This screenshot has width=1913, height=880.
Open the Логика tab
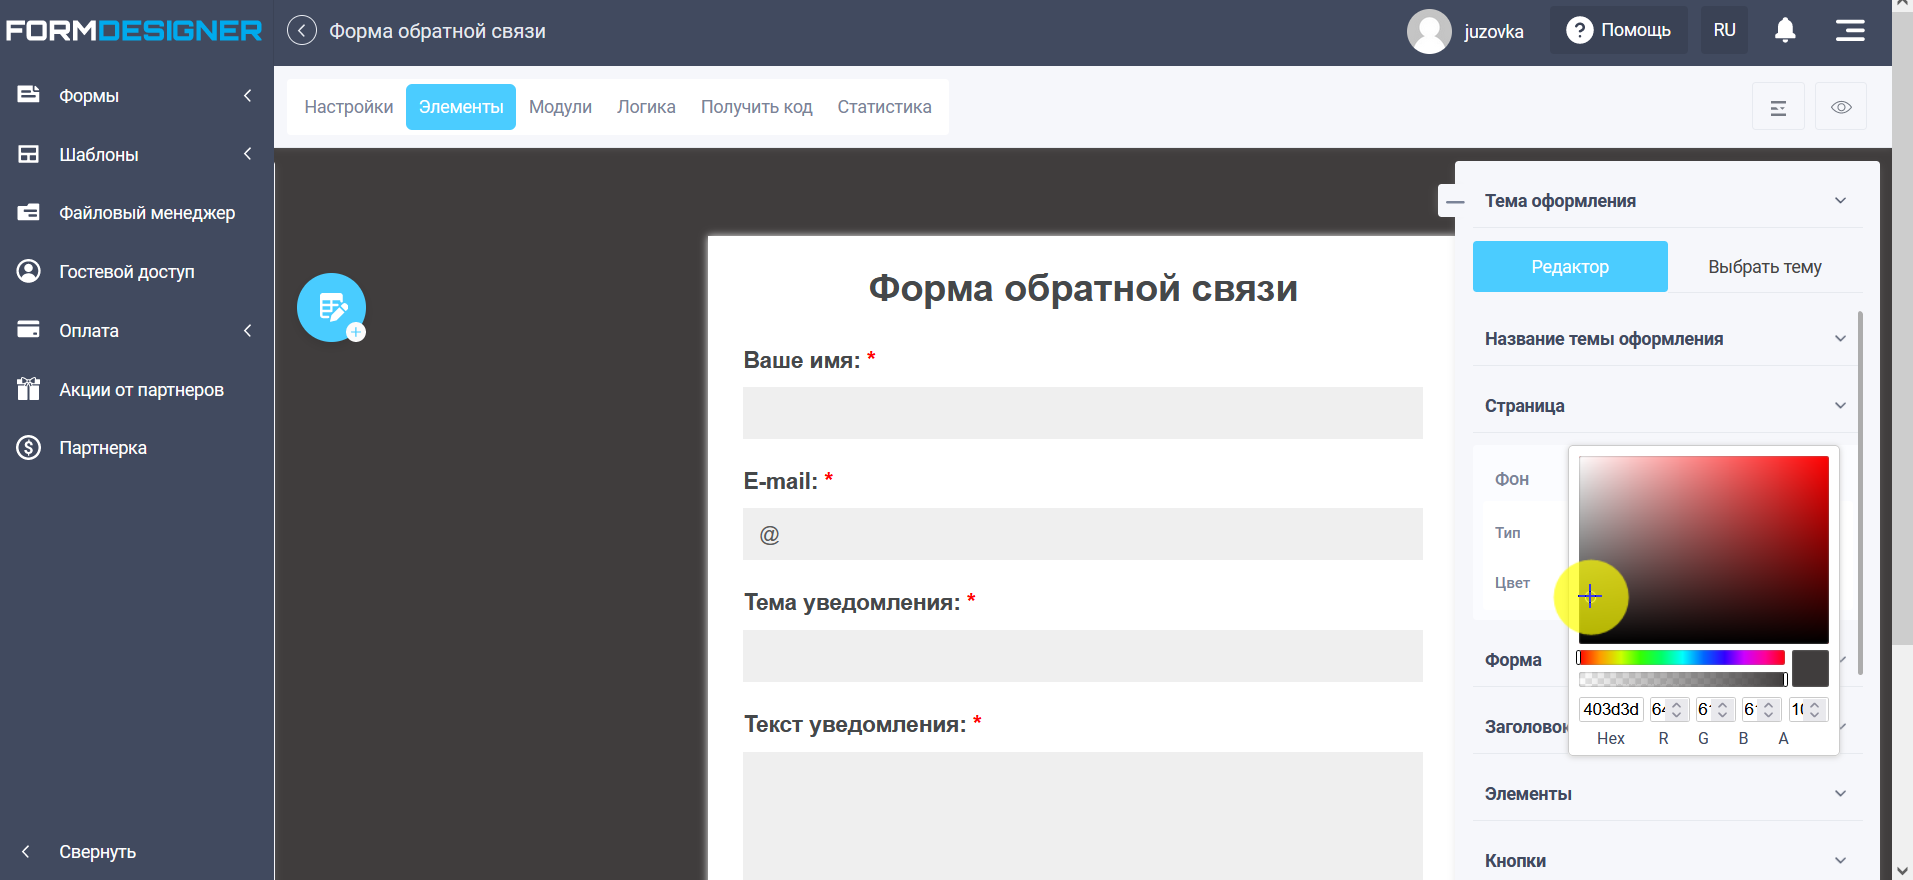tap(646, 107)
